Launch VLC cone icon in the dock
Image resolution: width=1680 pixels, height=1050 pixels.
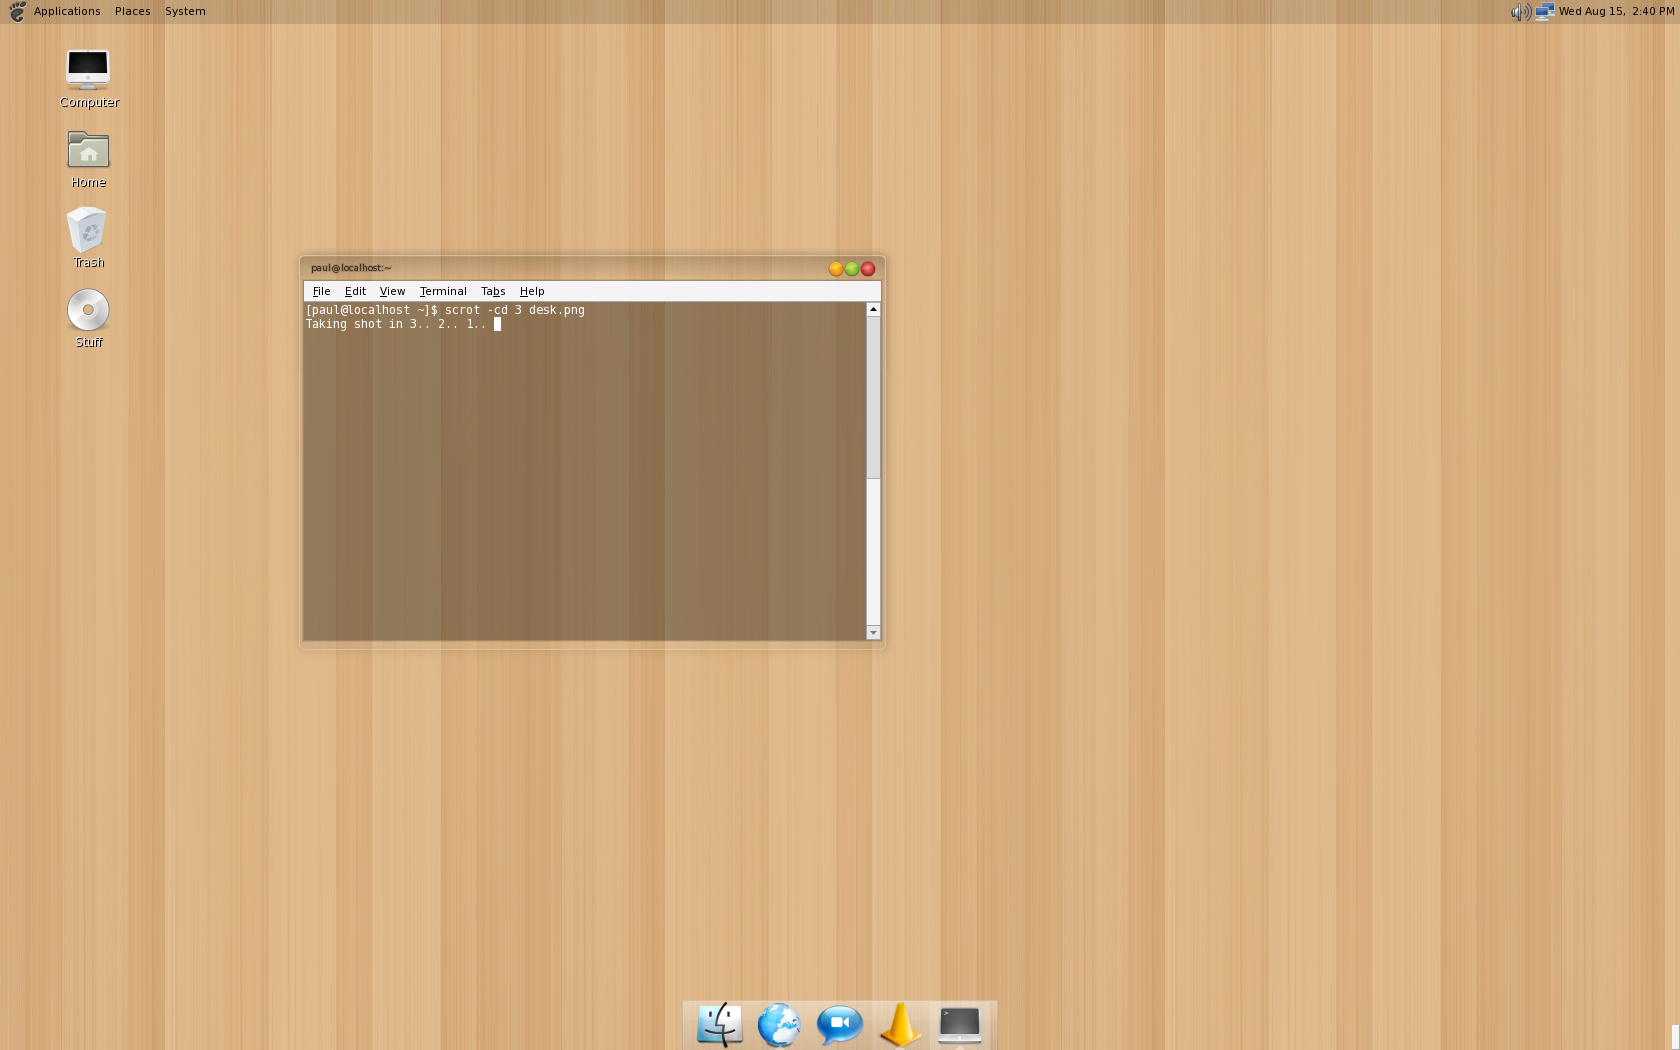(900, 1025)
